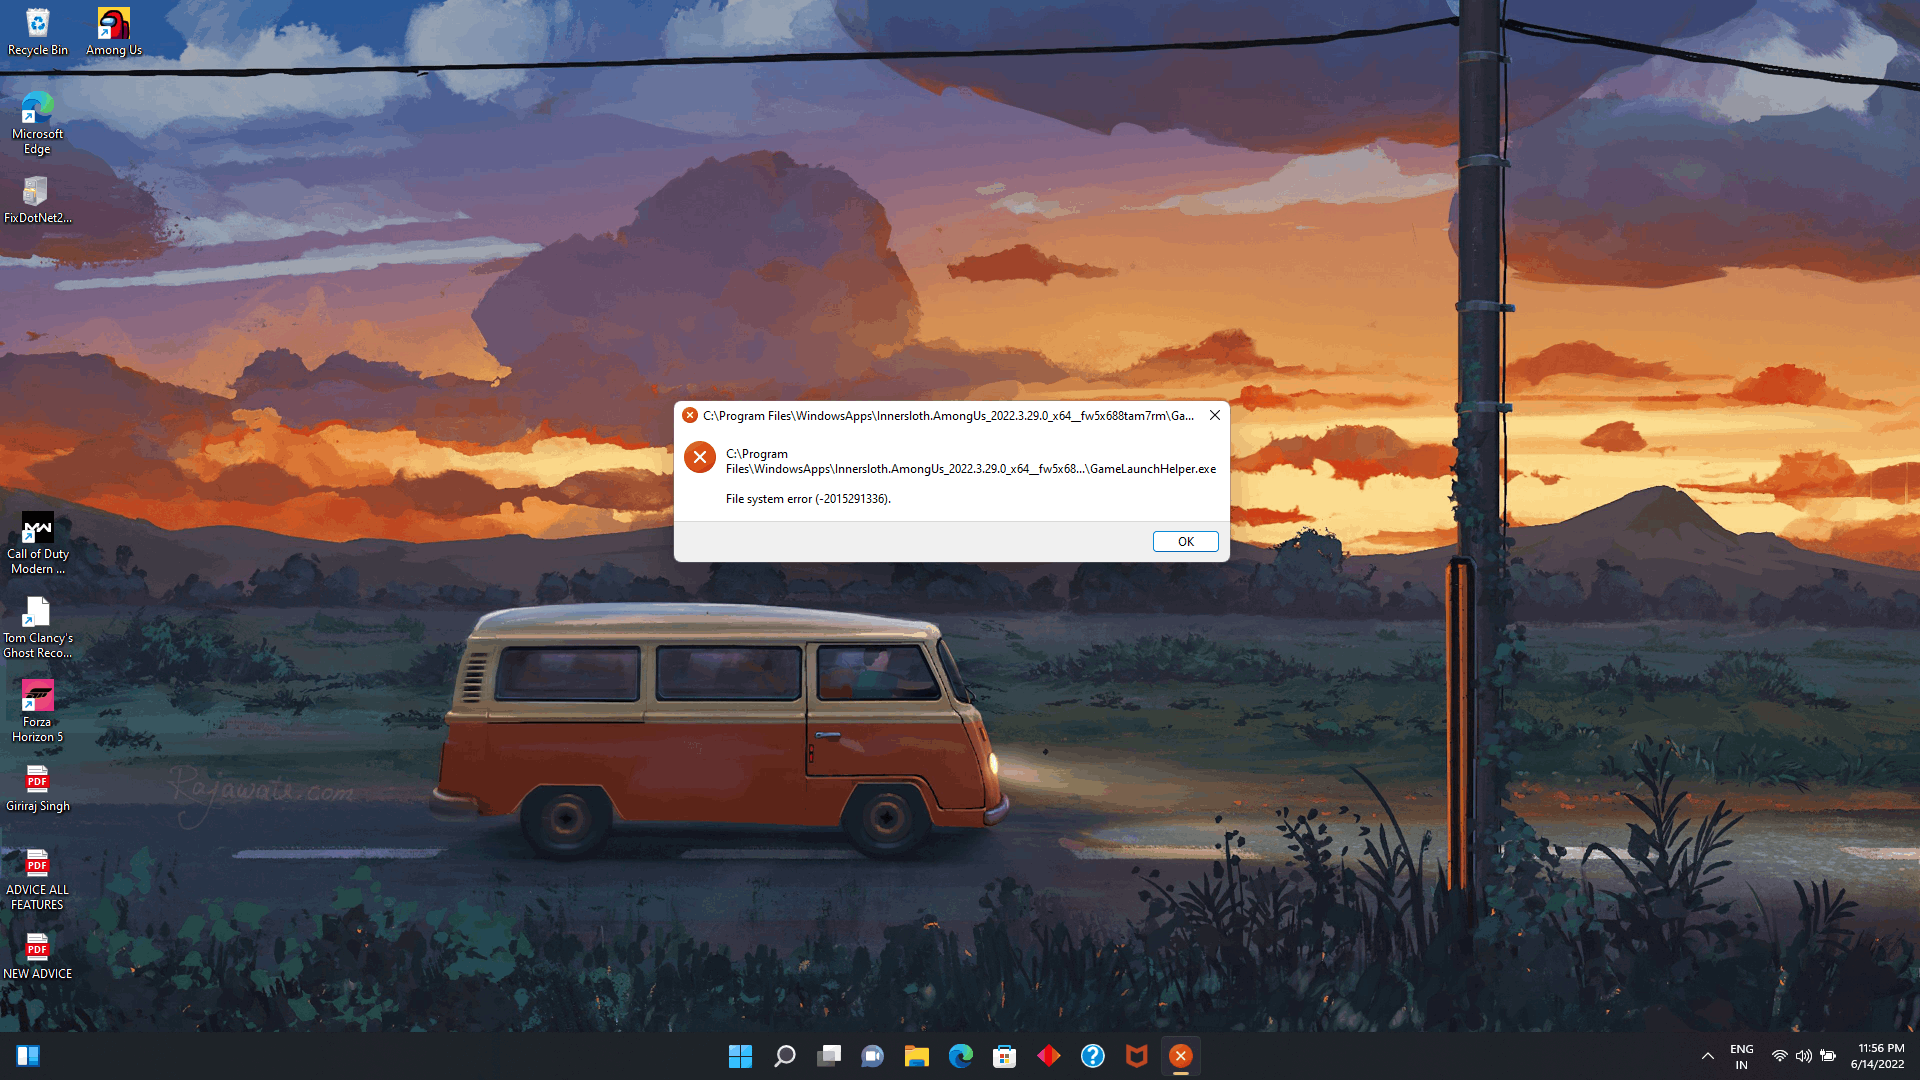1920x1080 pixels.
Task: Click OK in the error dialog
Action: (1185, 541)
